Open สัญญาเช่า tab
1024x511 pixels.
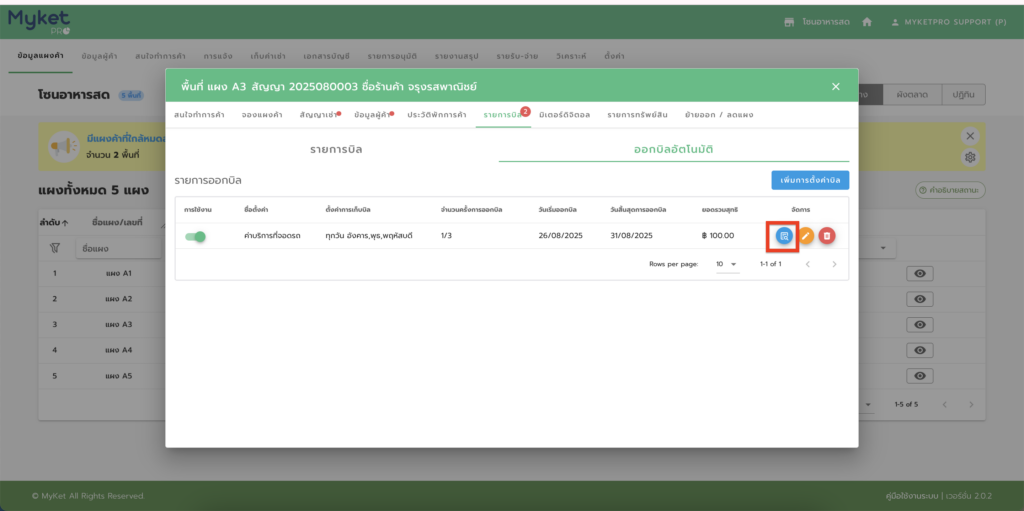coord(319,114)
